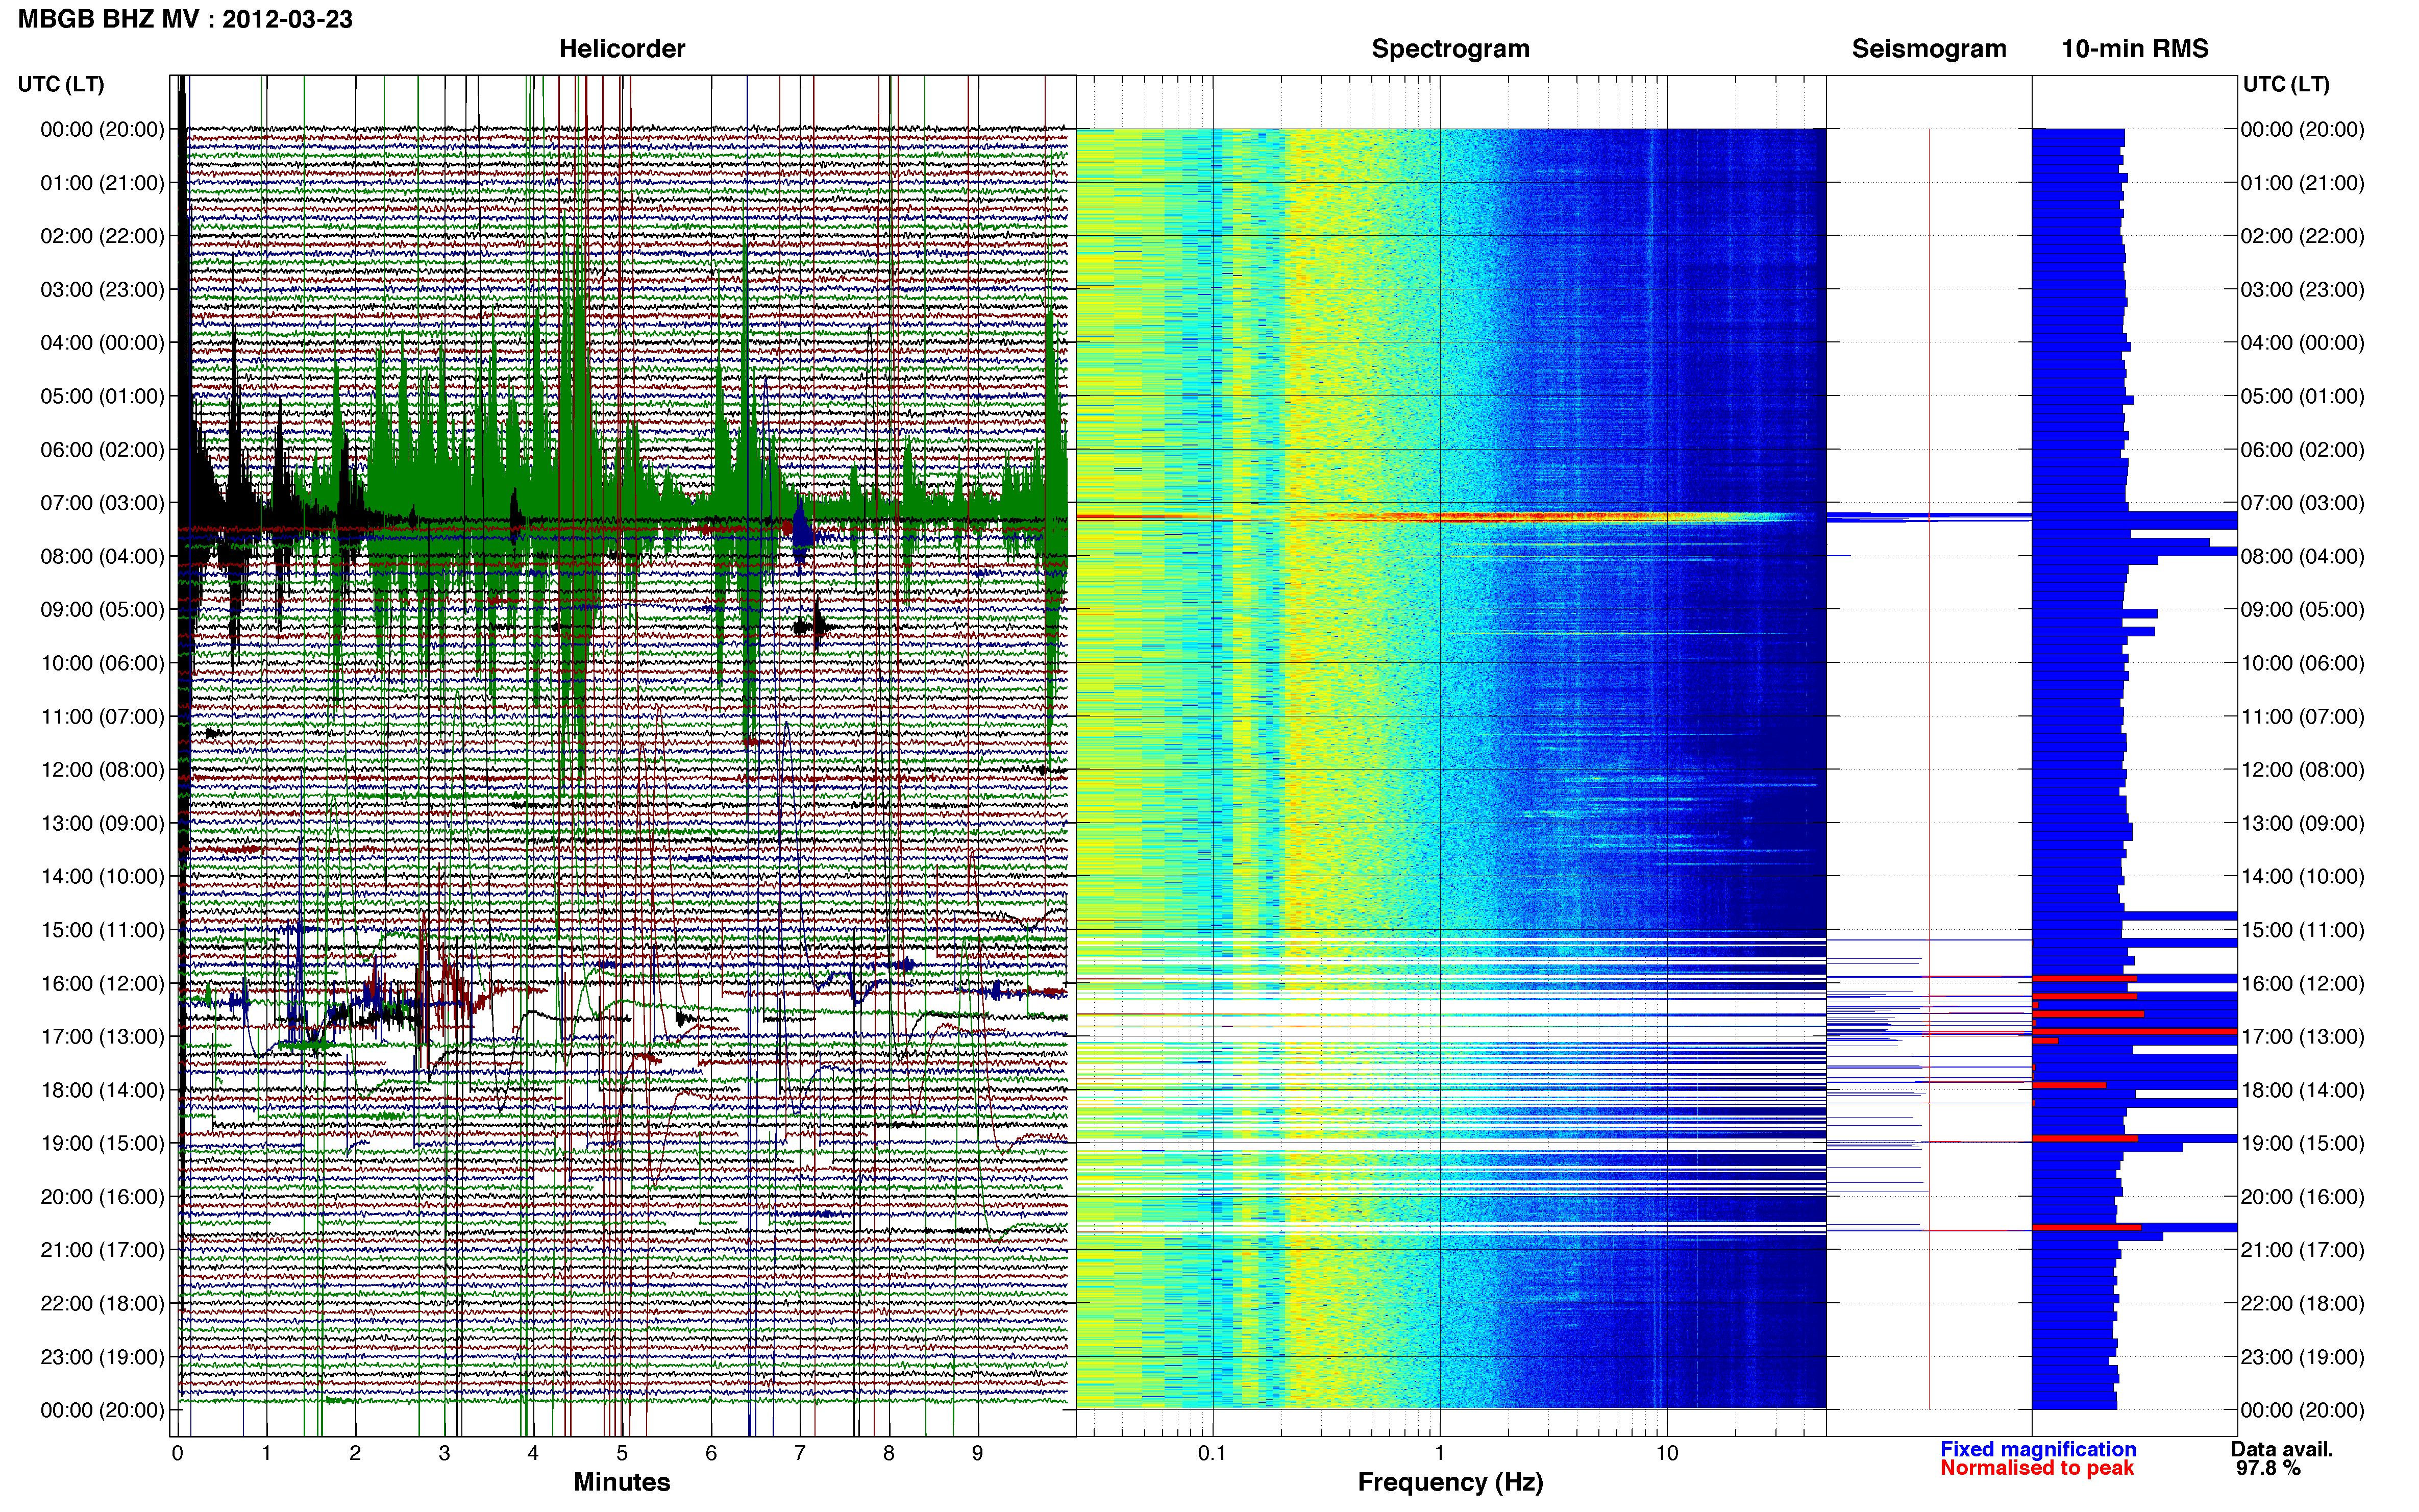Click the red RMS bar at 19:00
Viewport: 2419px width, 1512px height.
pos(2085,1138)
